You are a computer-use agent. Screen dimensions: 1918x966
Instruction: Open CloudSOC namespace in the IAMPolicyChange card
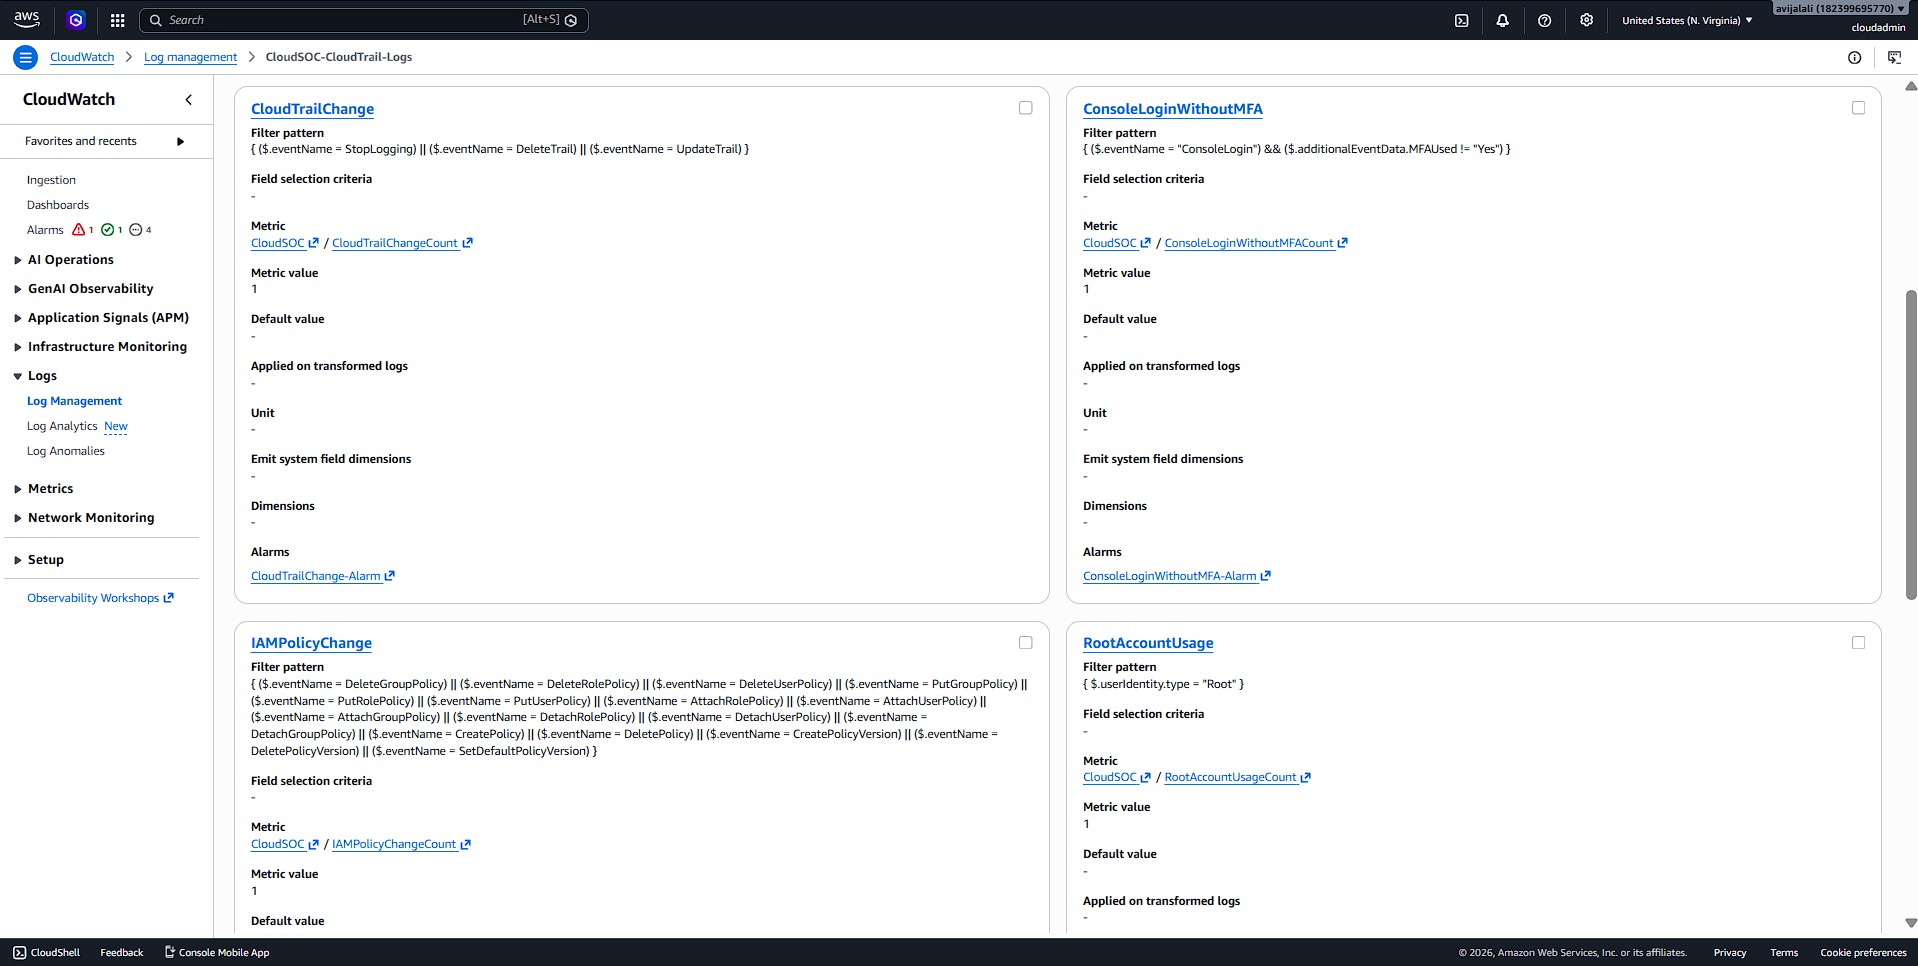(x=285, y=844)
